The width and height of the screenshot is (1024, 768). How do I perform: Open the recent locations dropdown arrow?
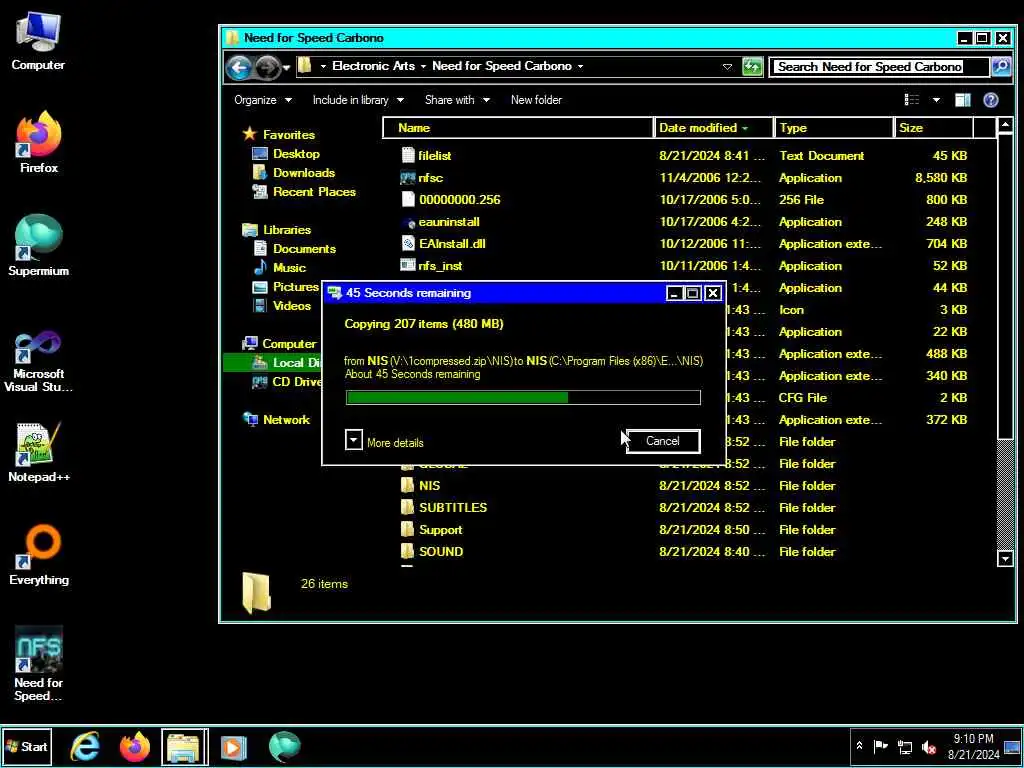[286, 67]
